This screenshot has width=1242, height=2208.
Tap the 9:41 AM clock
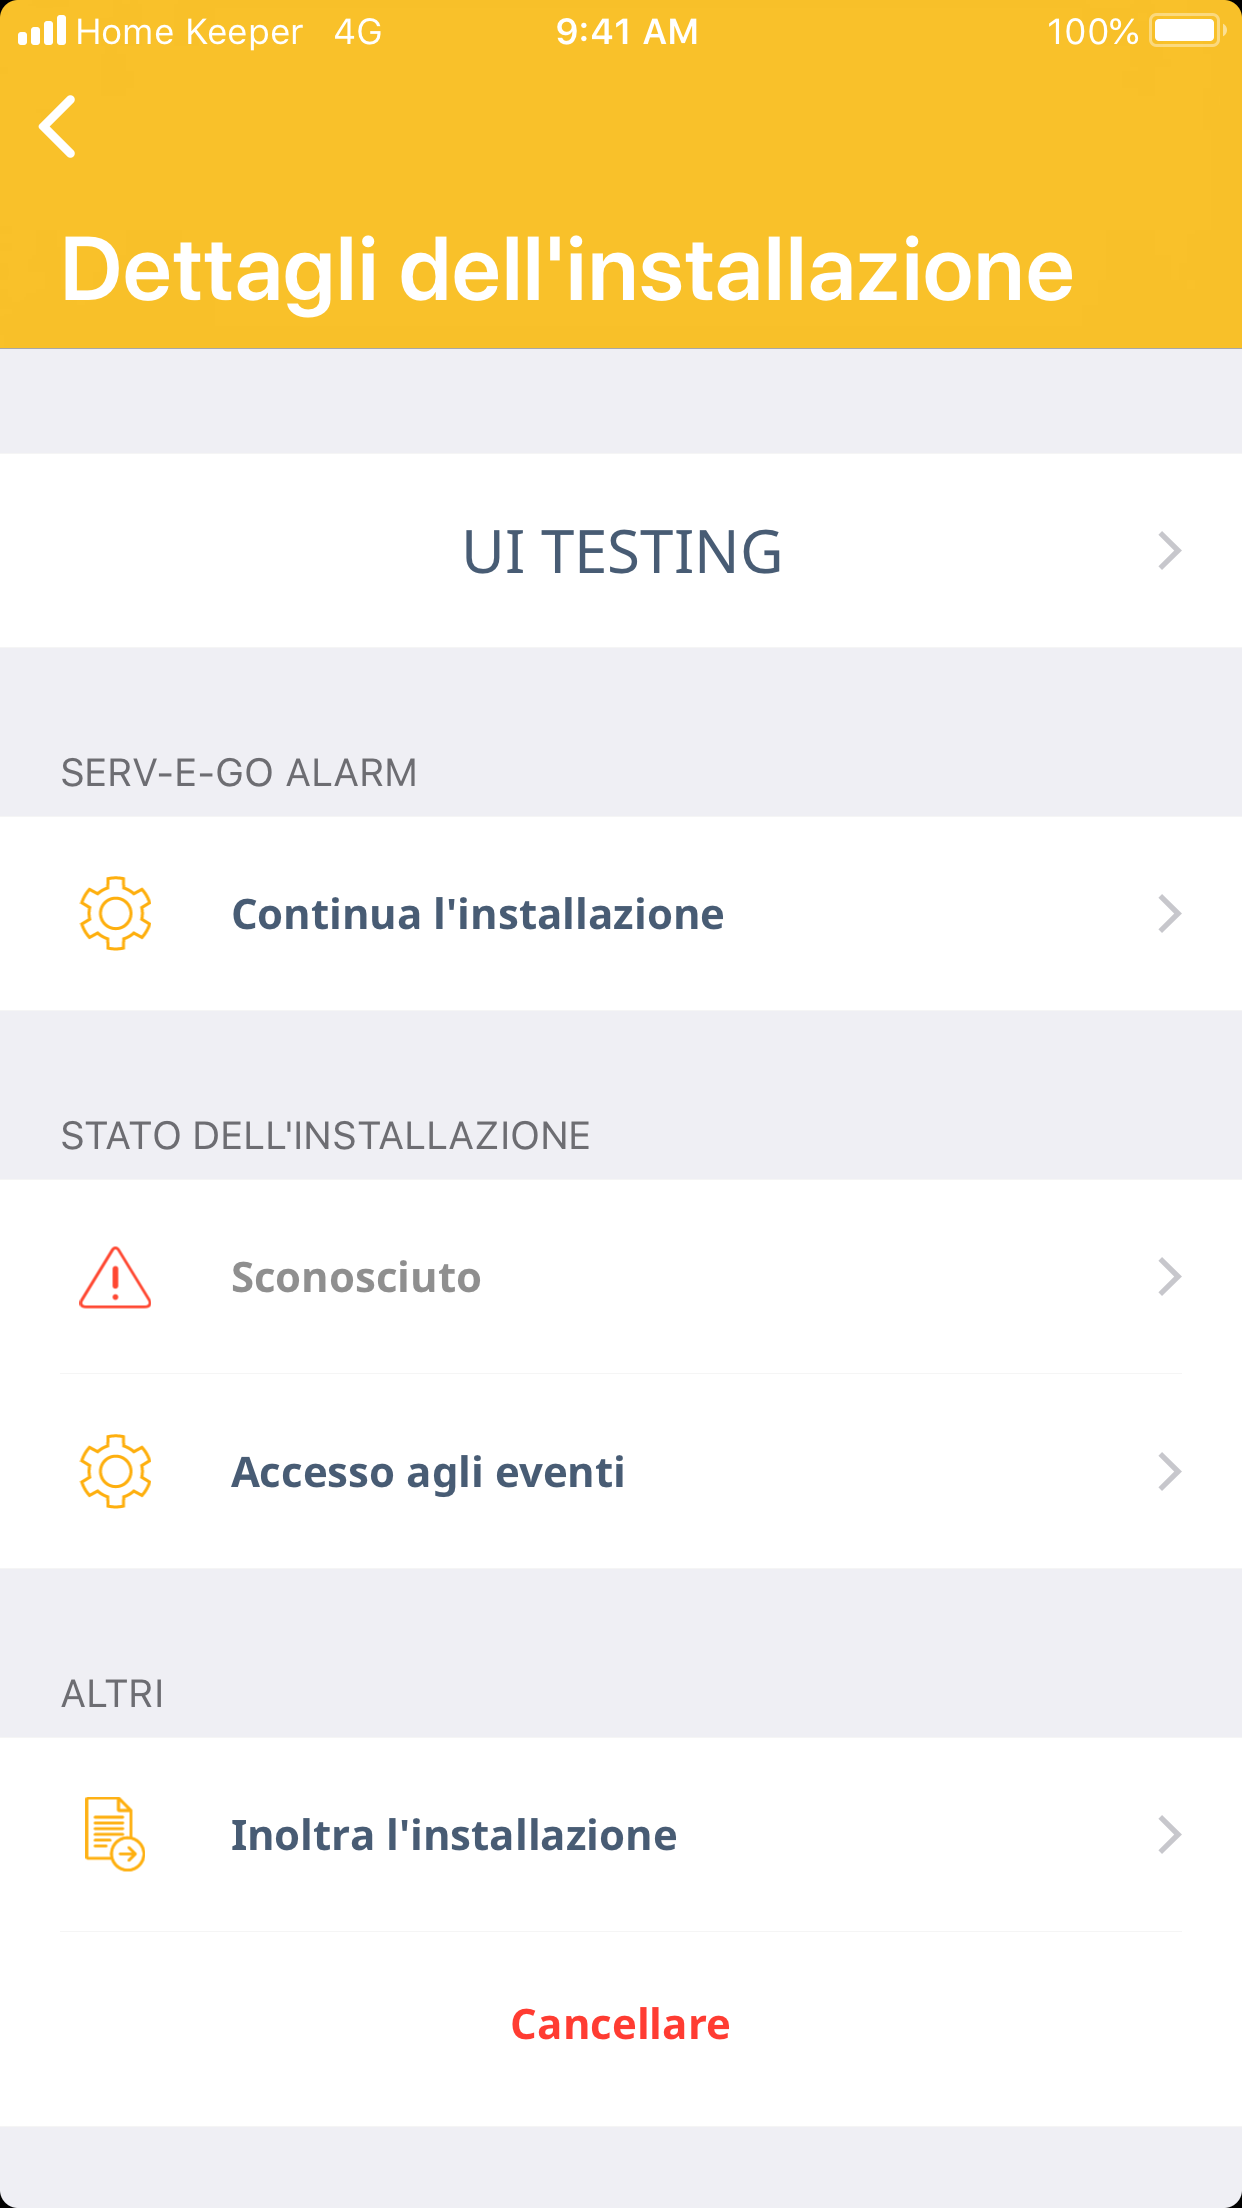(x=627, y=32)
